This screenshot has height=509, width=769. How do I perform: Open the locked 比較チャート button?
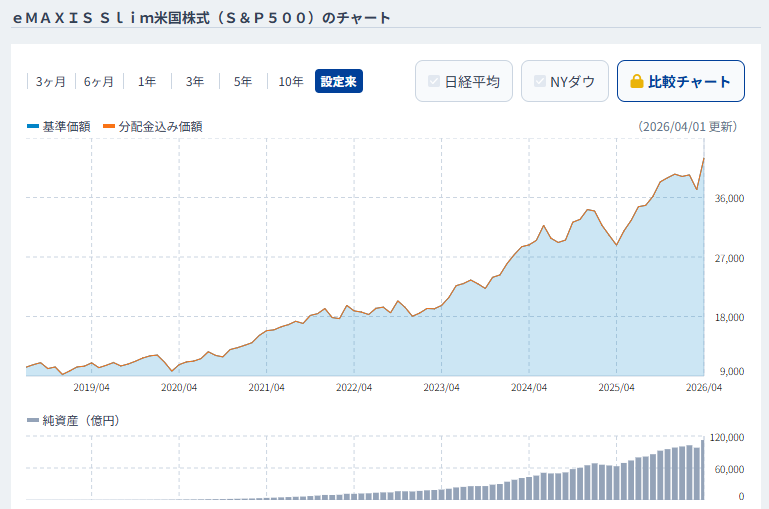tap(681, 81)
